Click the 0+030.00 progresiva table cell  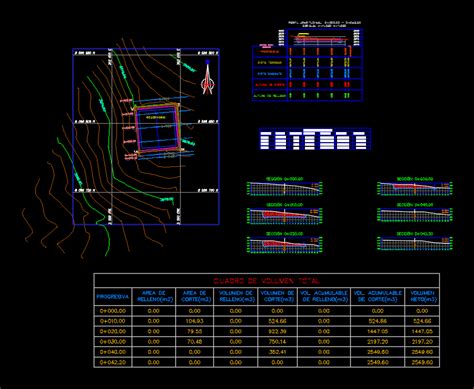(x=113, y=342)
